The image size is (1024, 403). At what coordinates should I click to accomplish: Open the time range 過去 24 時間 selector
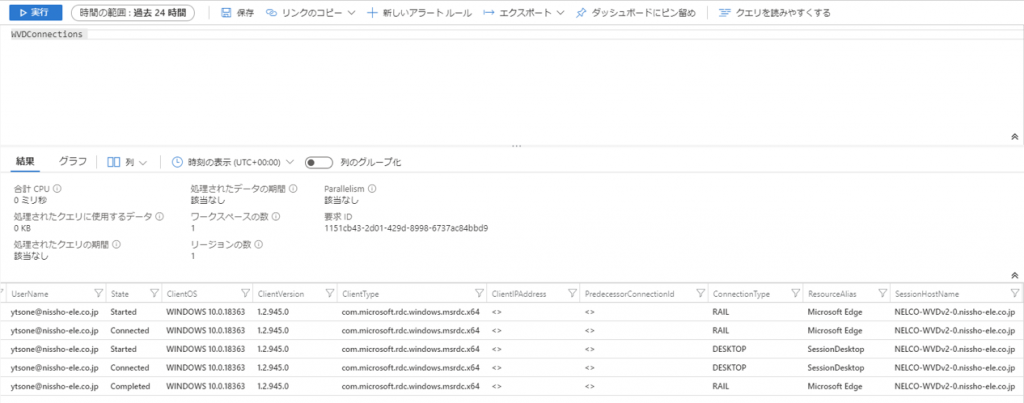133,12
